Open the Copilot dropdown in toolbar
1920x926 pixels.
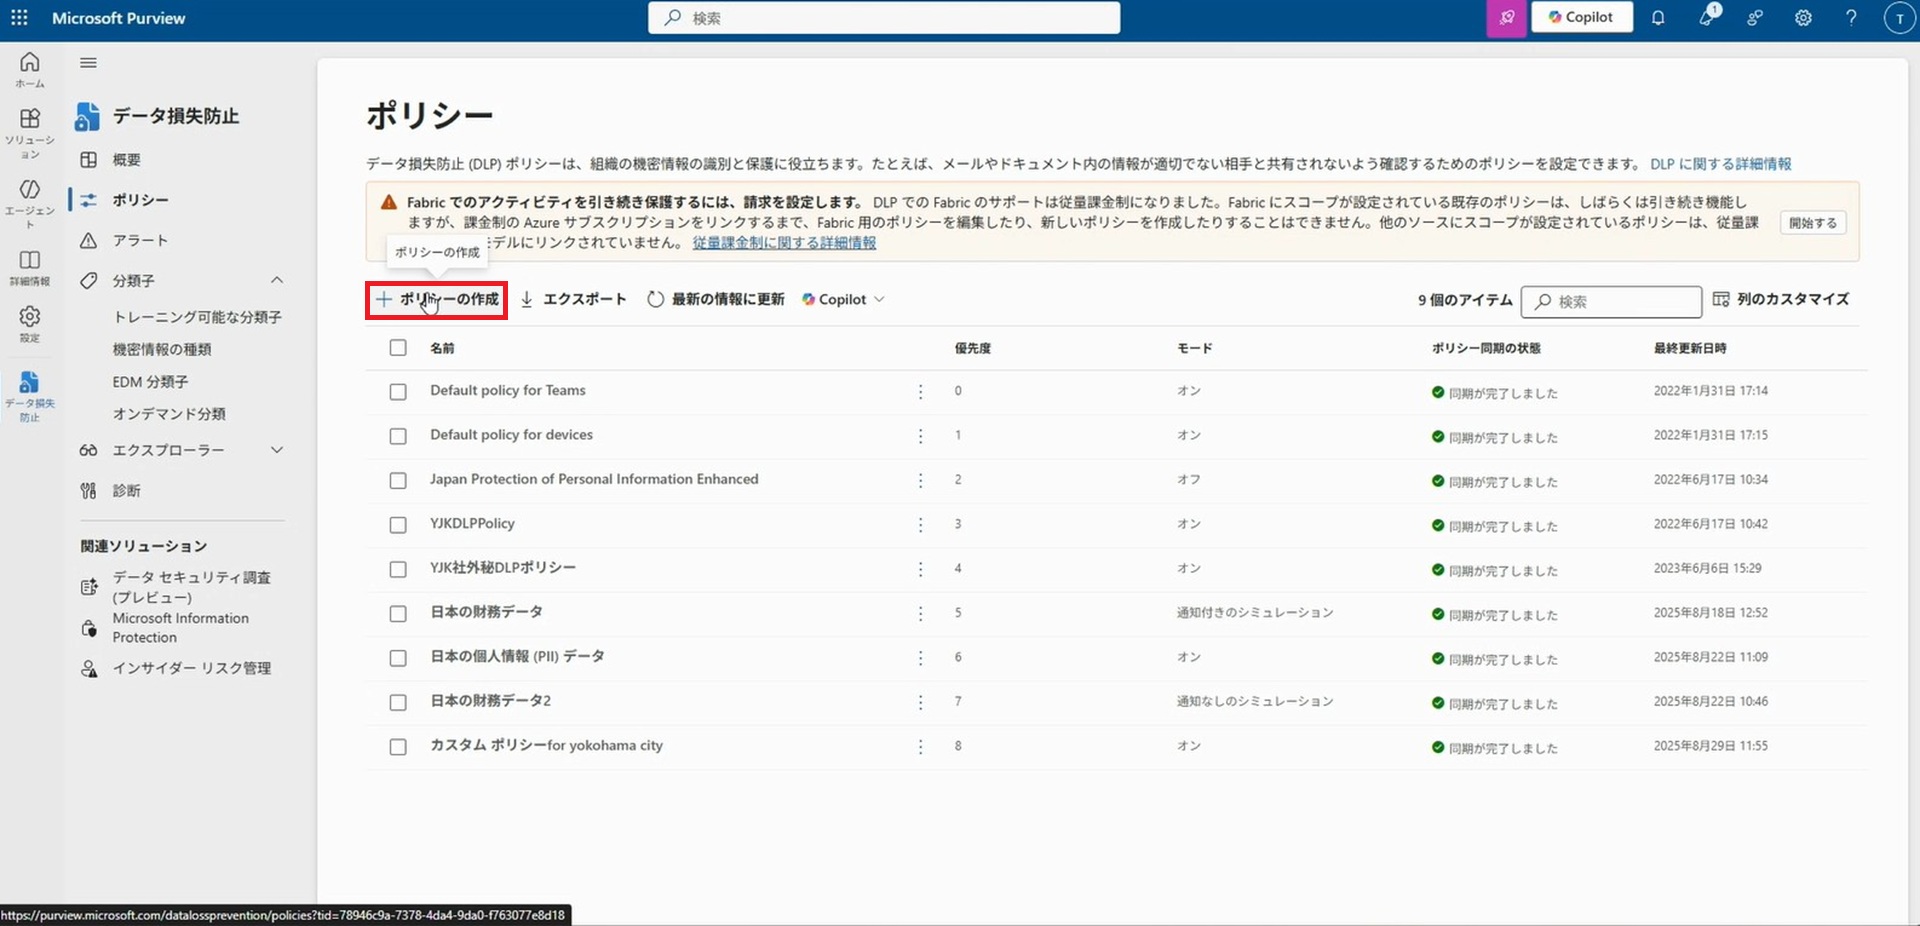[x=843, y=300]
